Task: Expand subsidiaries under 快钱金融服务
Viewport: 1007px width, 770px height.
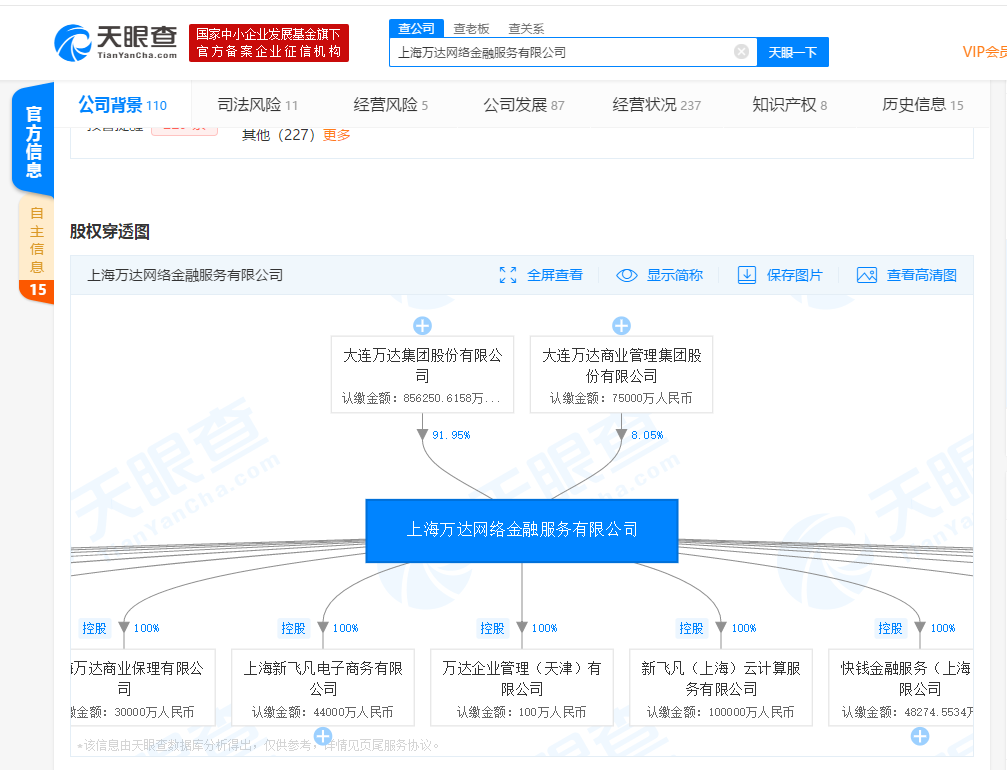Action: tap(920, 737)
